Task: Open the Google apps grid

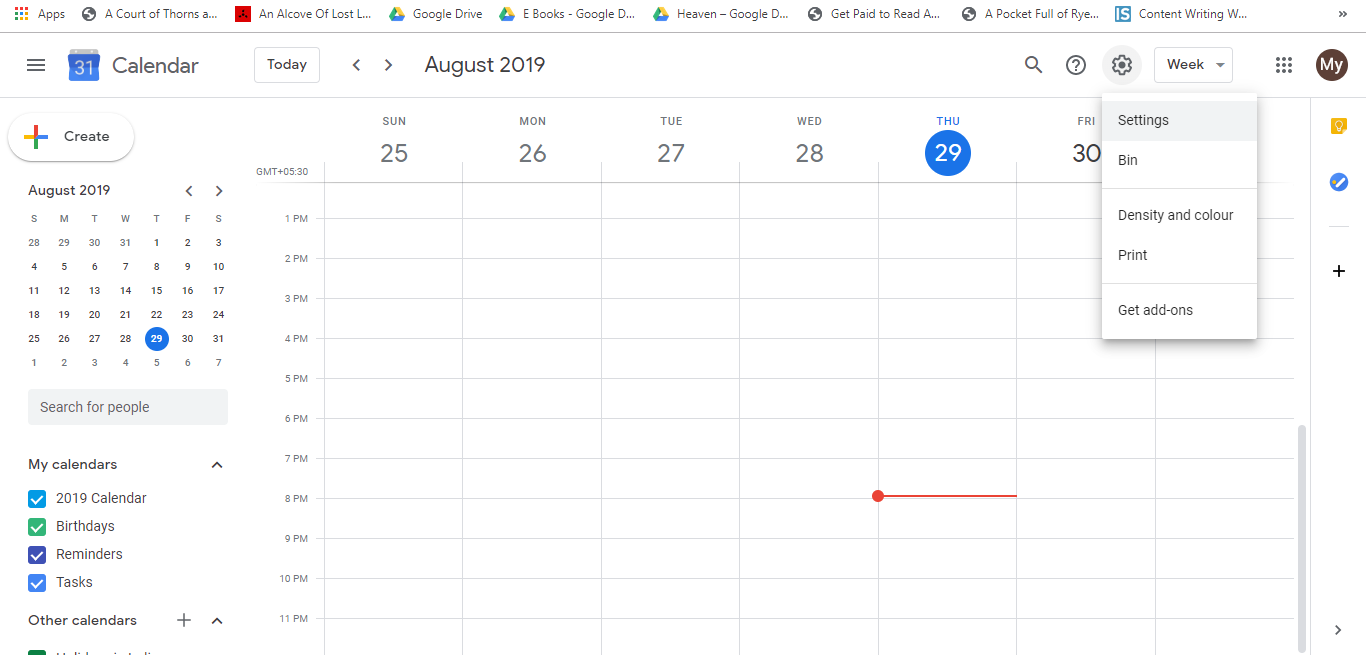Action: click(1284, 65)
